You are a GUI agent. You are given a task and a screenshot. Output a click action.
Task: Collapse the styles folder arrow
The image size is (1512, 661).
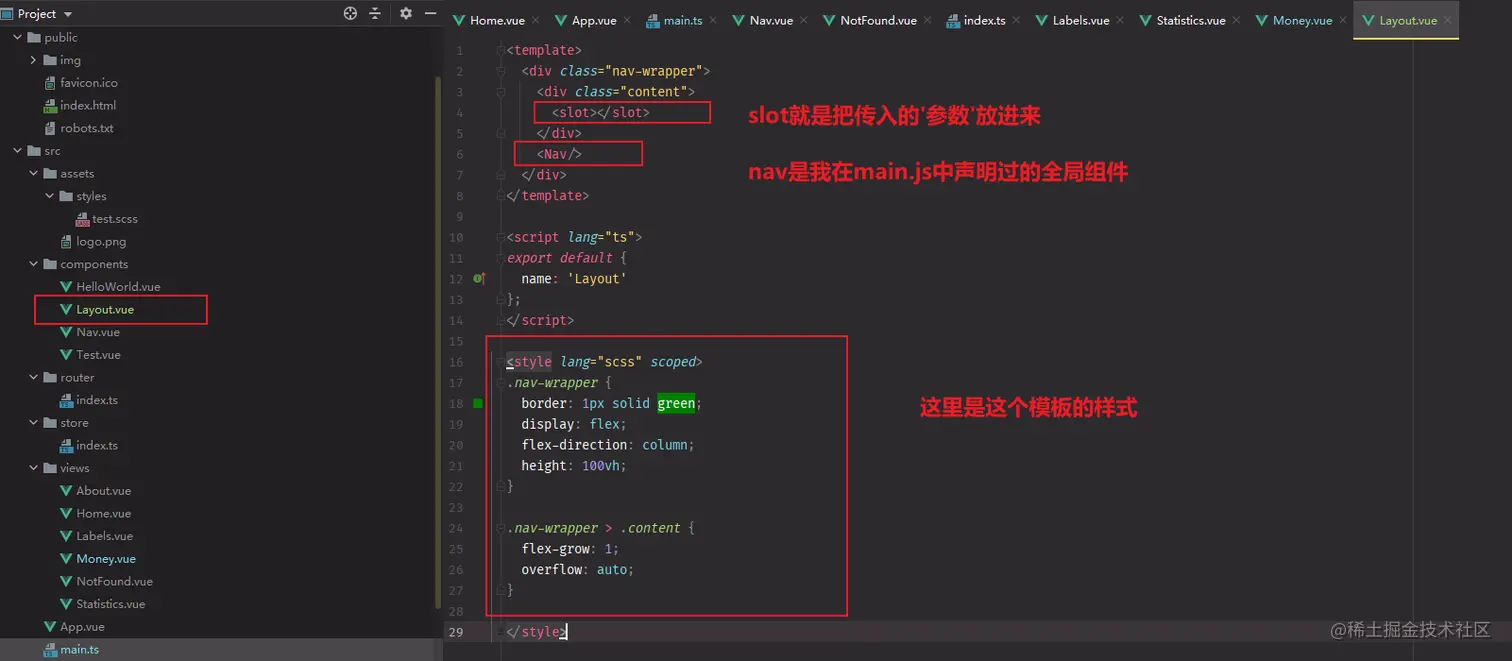tap(49, 196)
